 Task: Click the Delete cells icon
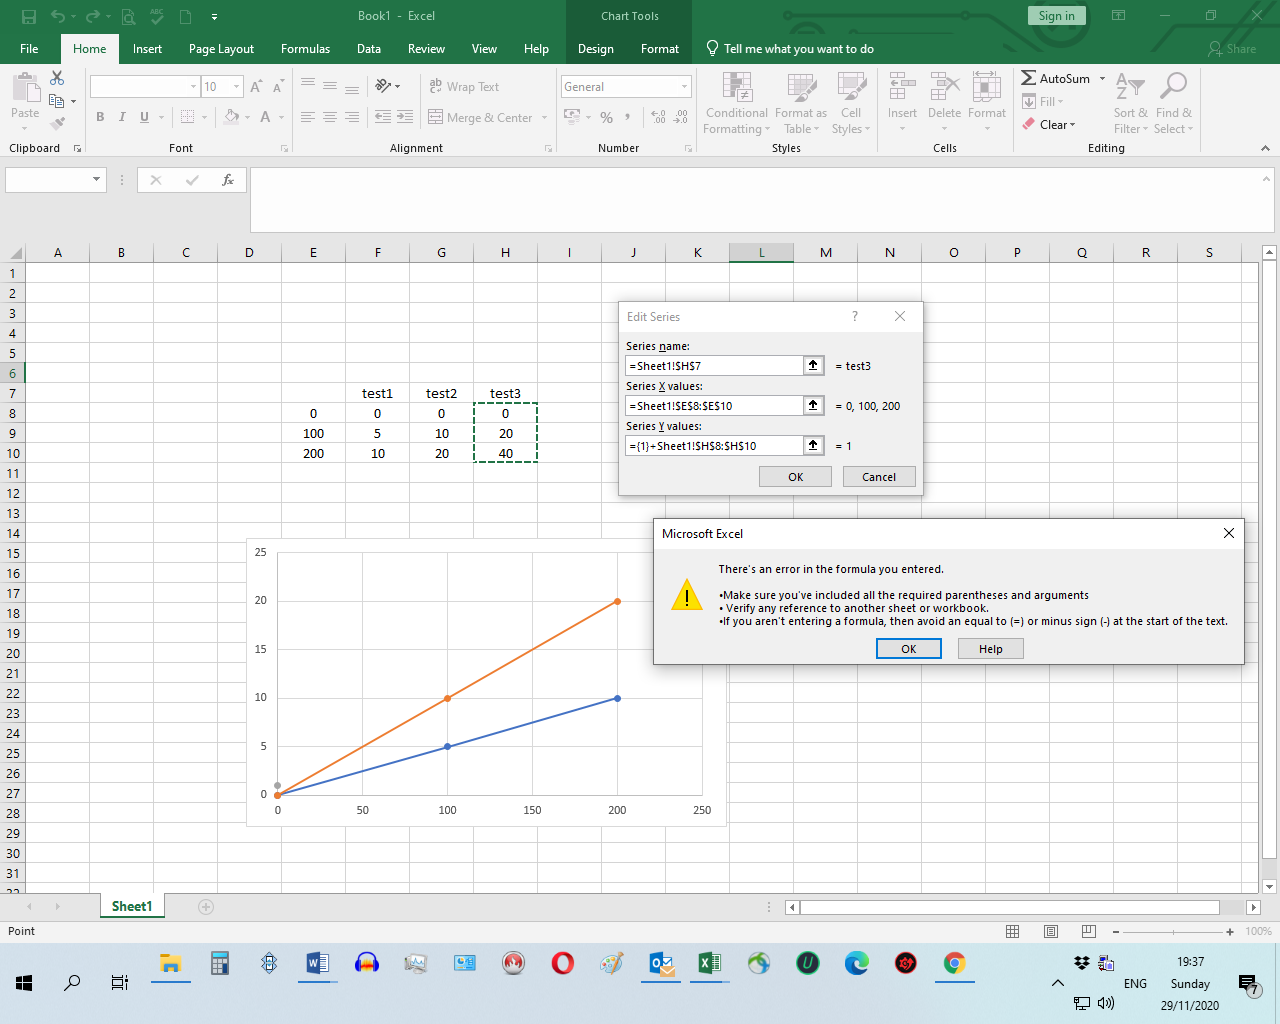[x=944, y=88]
